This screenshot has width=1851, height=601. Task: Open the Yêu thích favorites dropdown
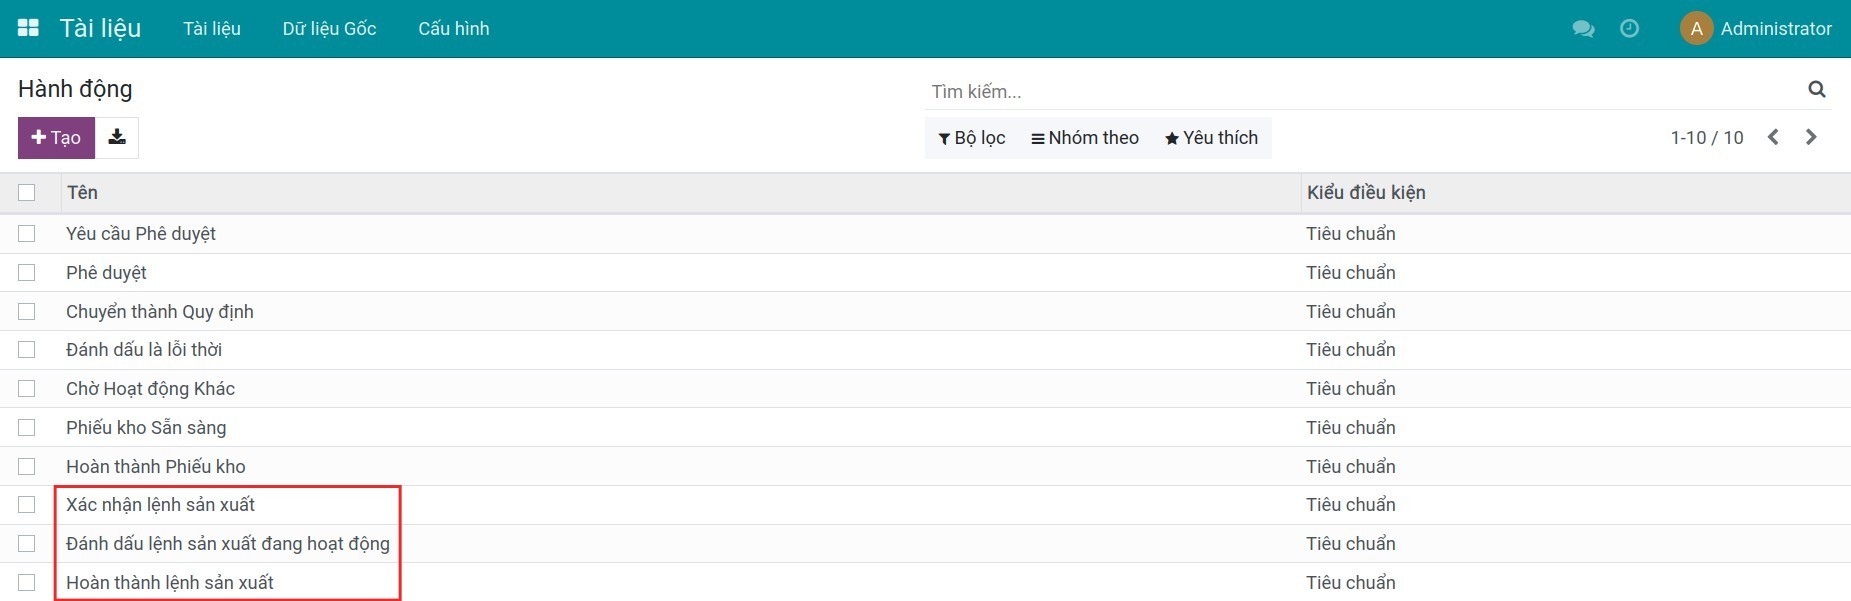[x=1211, y=138]
